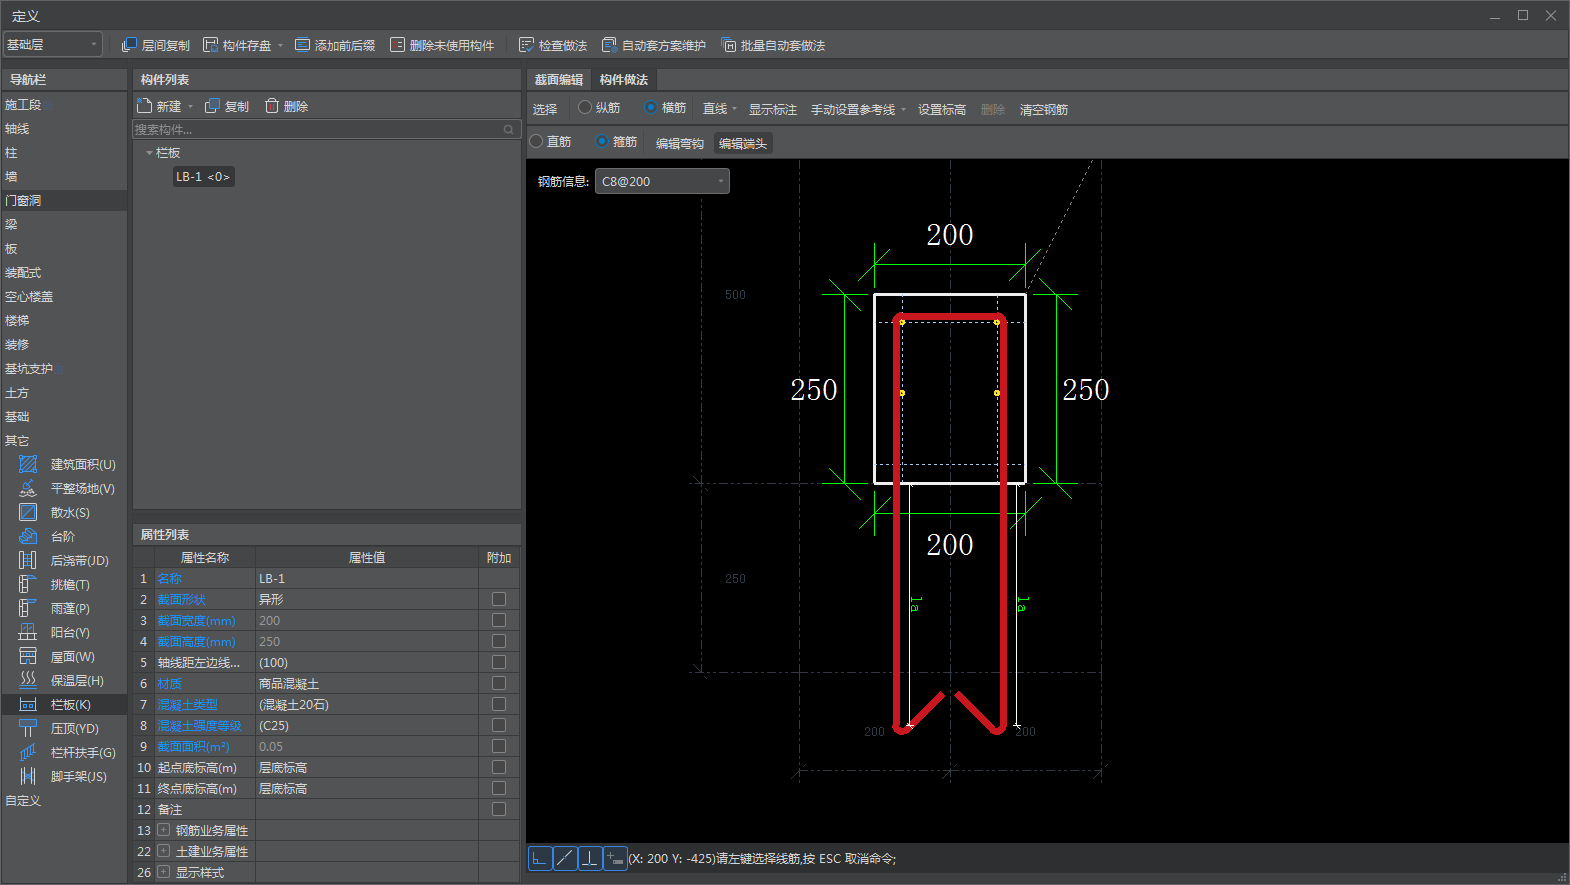Click the 复制 component icon
This screenshot has height=885, width=1570.
[x=212, y=106]
